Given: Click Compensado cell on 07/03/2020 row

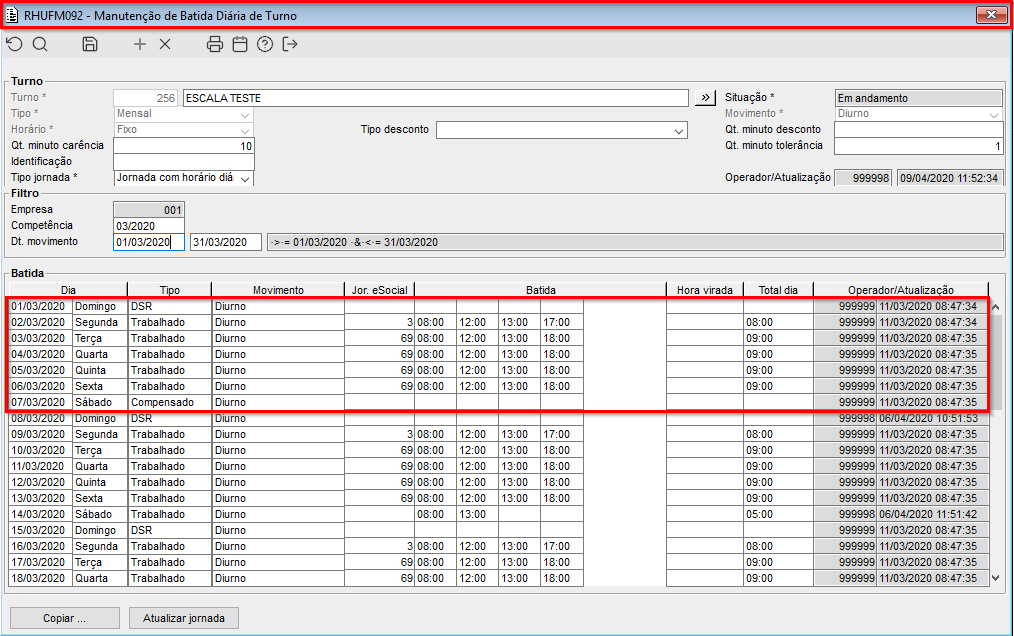Looking at the screenshot, I should 169,402.
